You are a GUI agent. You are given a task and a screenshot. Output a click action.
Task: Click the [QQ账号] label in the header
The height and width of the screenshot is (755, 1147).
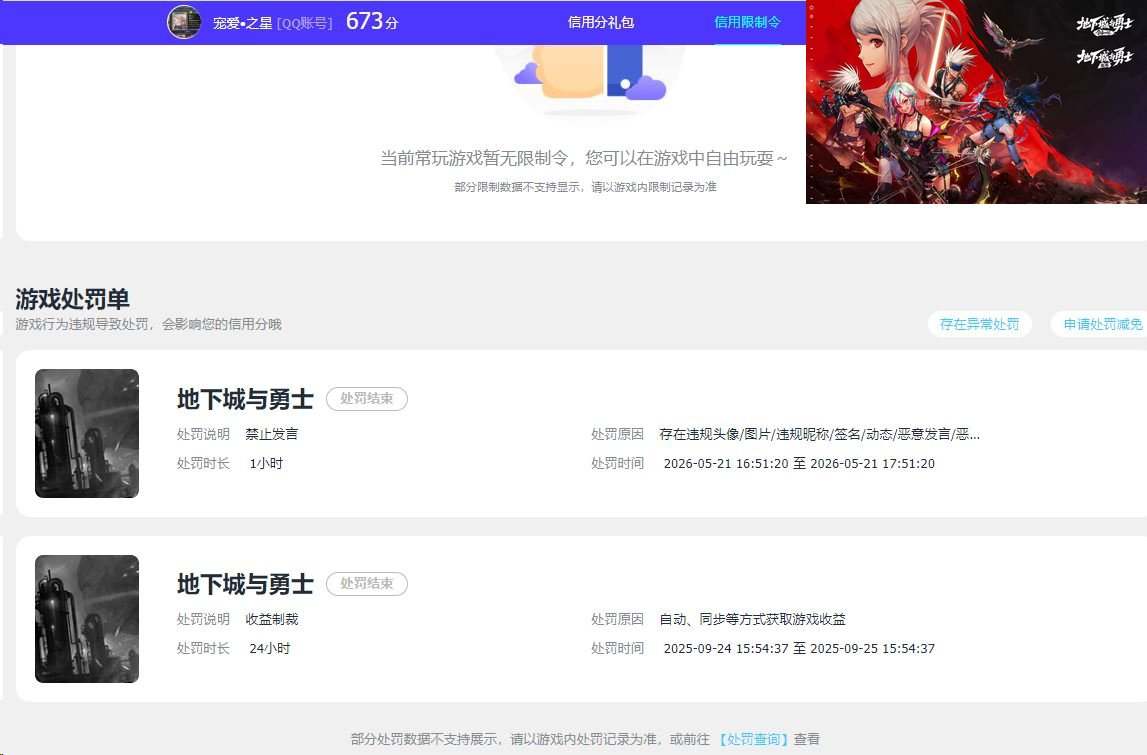(305, 23)
